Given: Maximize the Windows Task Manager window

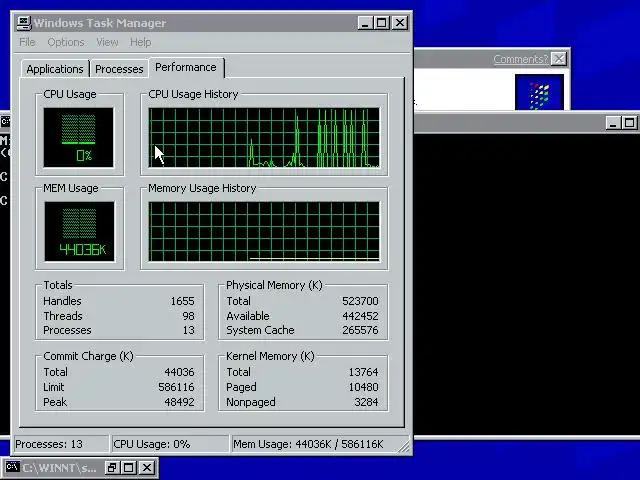Looking at the screenshot, I should (x=382, y=23).
